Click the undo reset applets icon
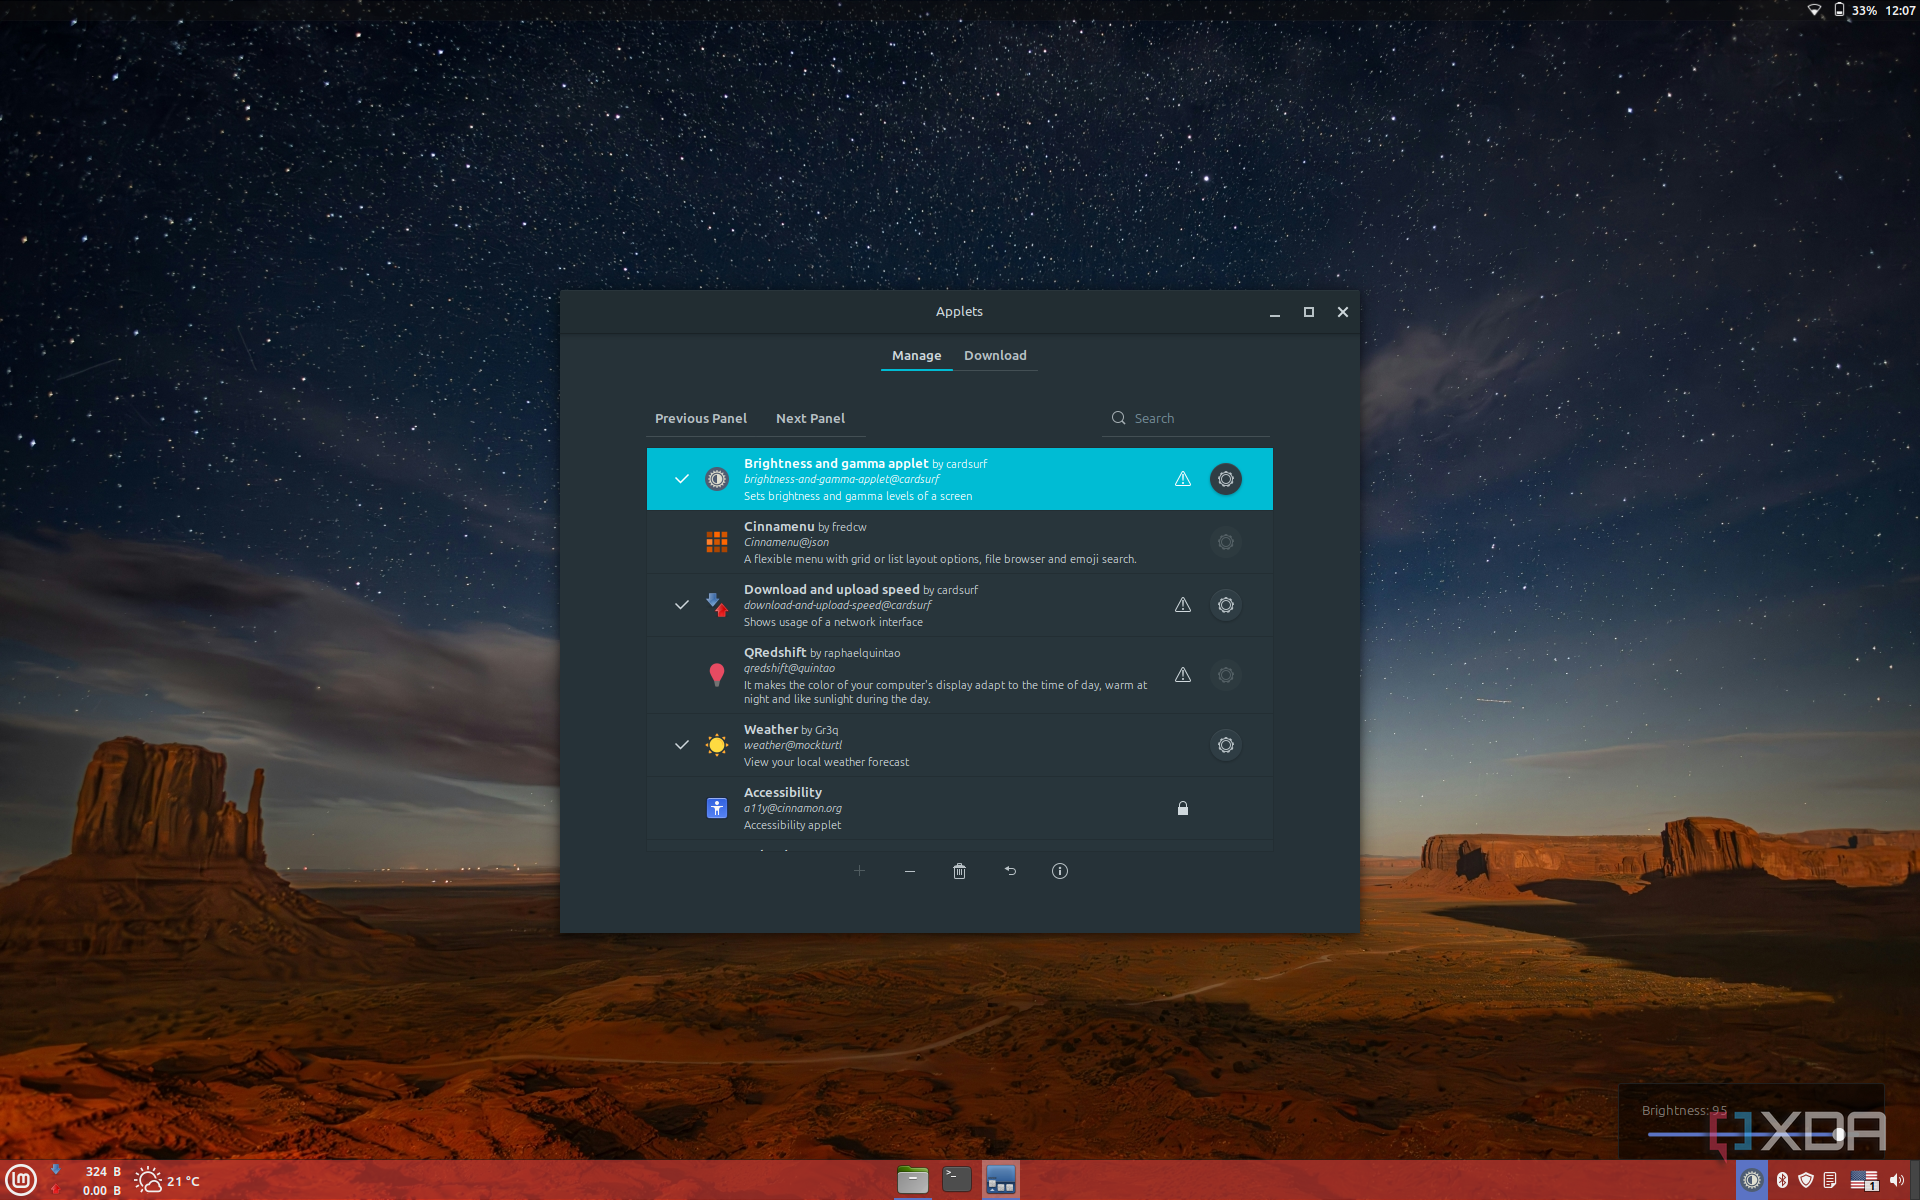Screen dimensions: 1920x1200 point(1010,871)
